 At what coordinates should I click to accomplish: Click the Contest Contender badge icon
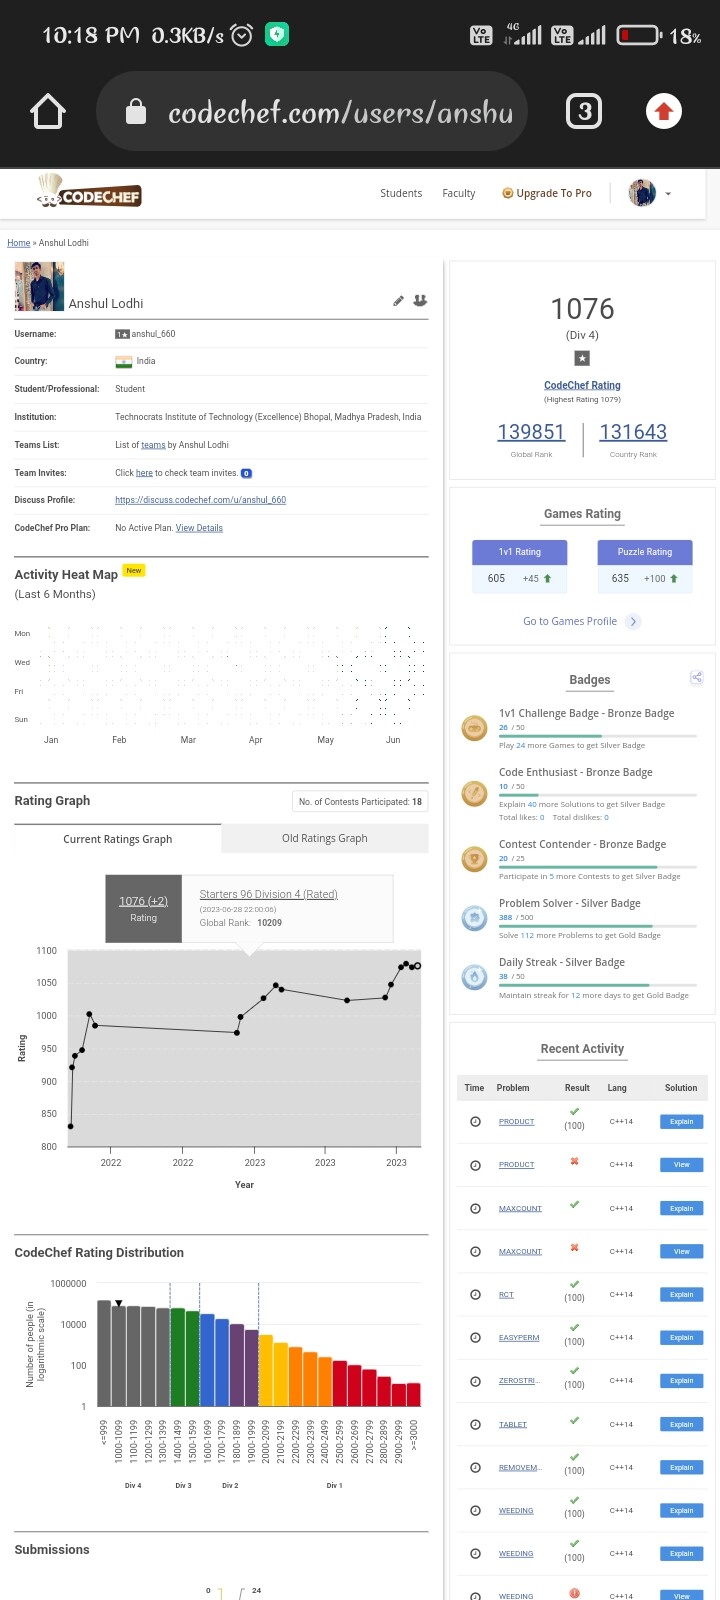pos(474,858)
